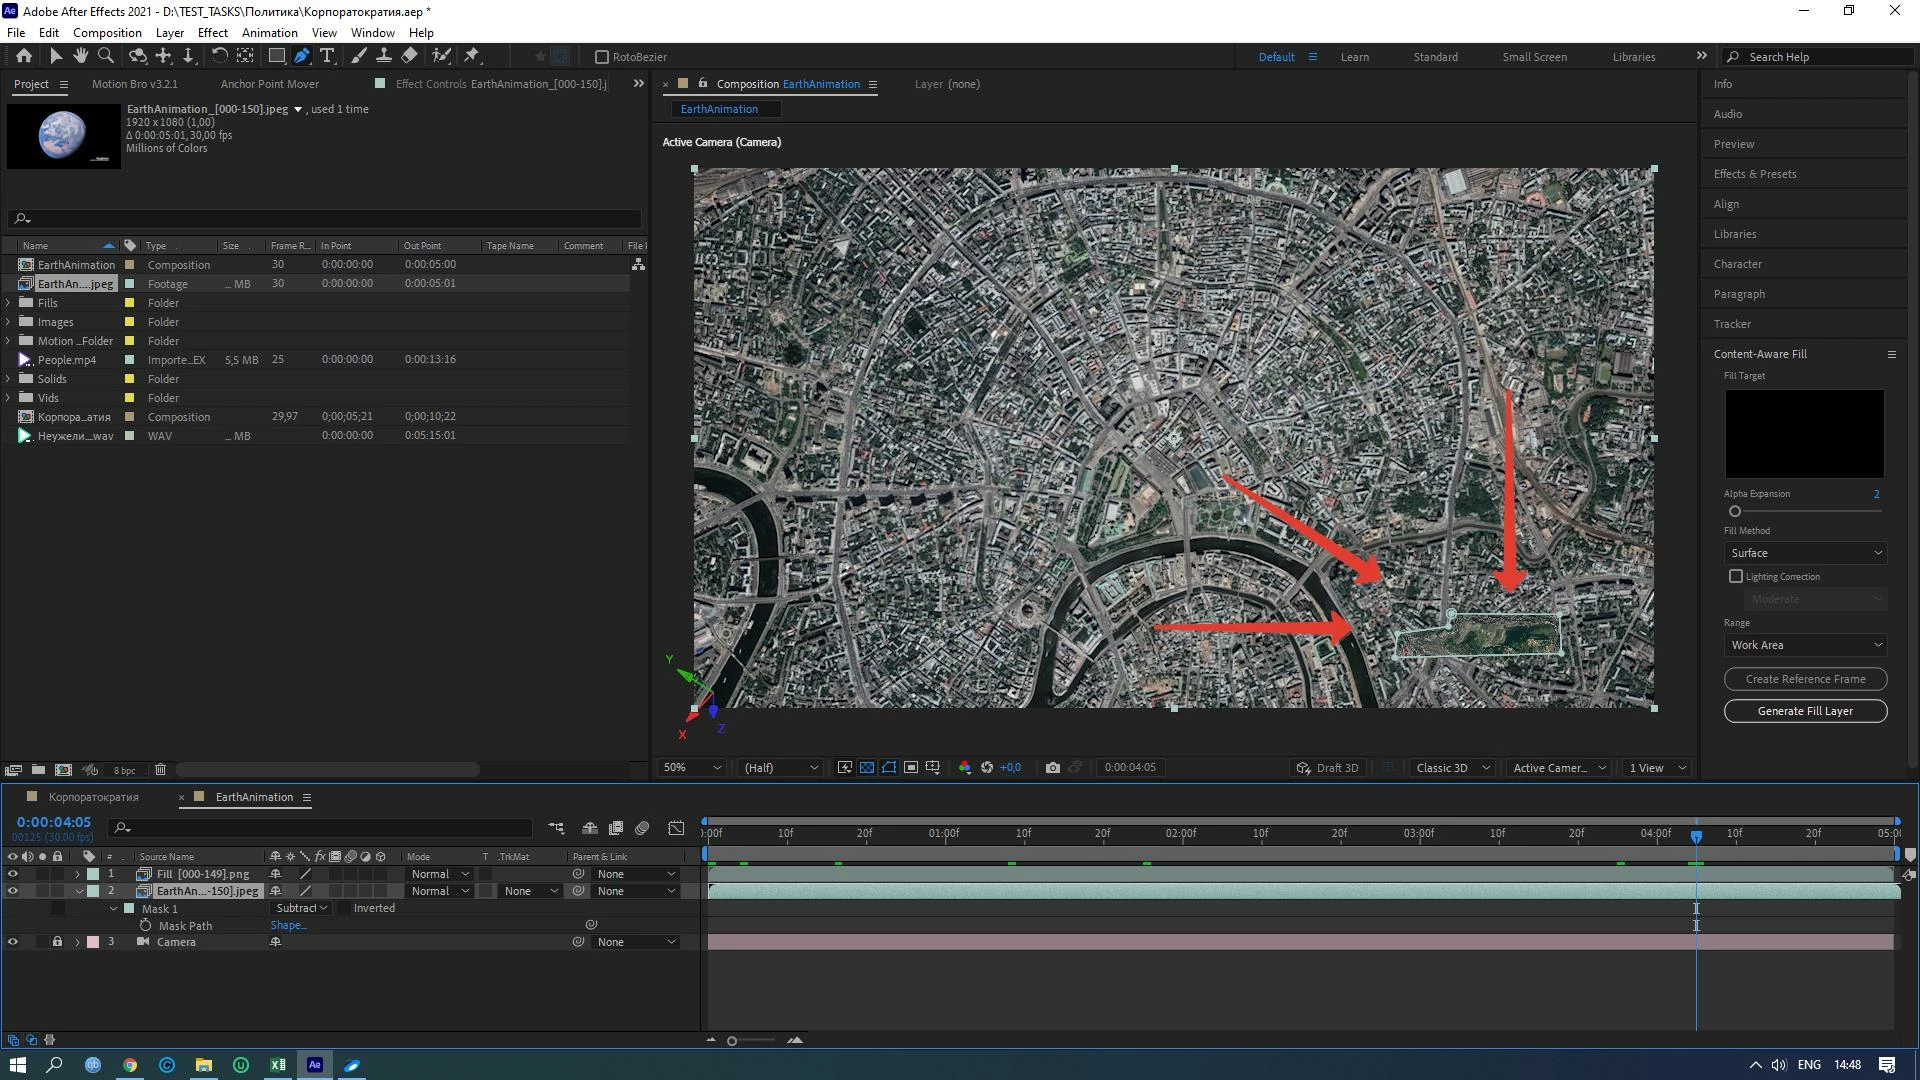Image resolution: width=1920 pixels, height=1080 pixels.
Task: Expand the Fills folder in Project
Action: tap(9, 303)
